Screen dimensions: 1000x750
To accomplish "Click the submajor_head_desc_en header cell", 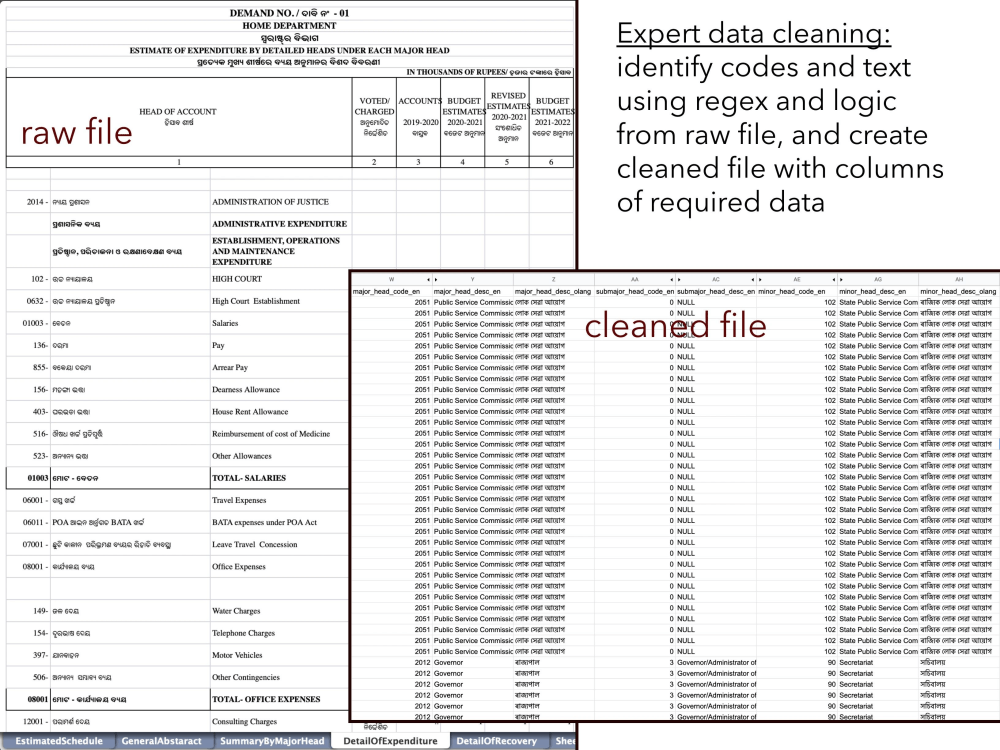I will [716, 291].
